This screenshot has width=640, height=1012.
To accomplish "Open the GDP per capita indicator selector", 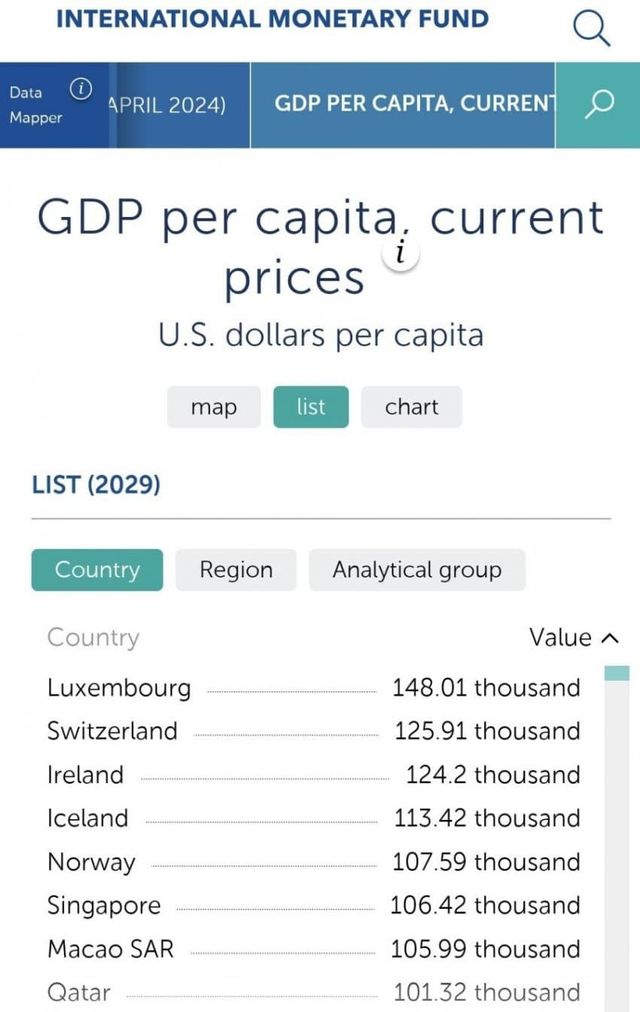I will click(413, 104).
